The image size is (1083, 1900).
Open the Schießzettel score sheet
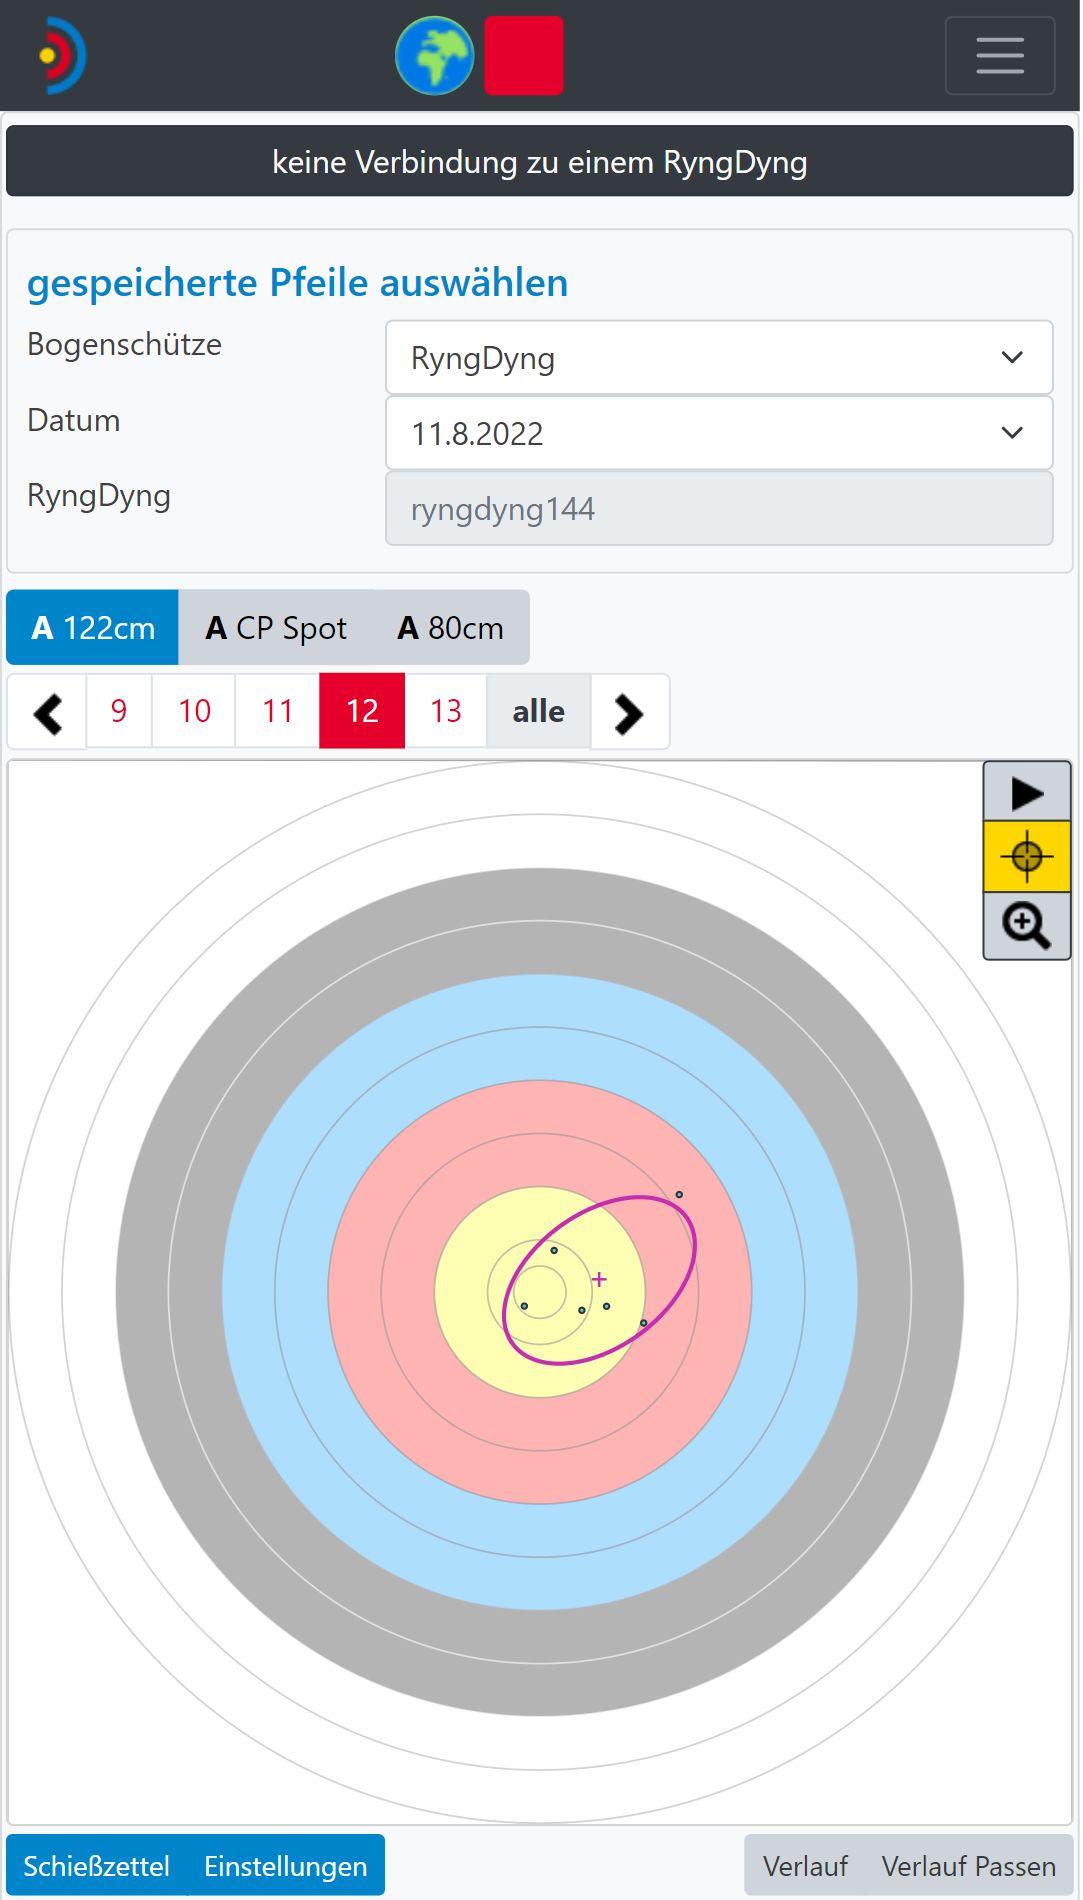(x=96, y=1866)
